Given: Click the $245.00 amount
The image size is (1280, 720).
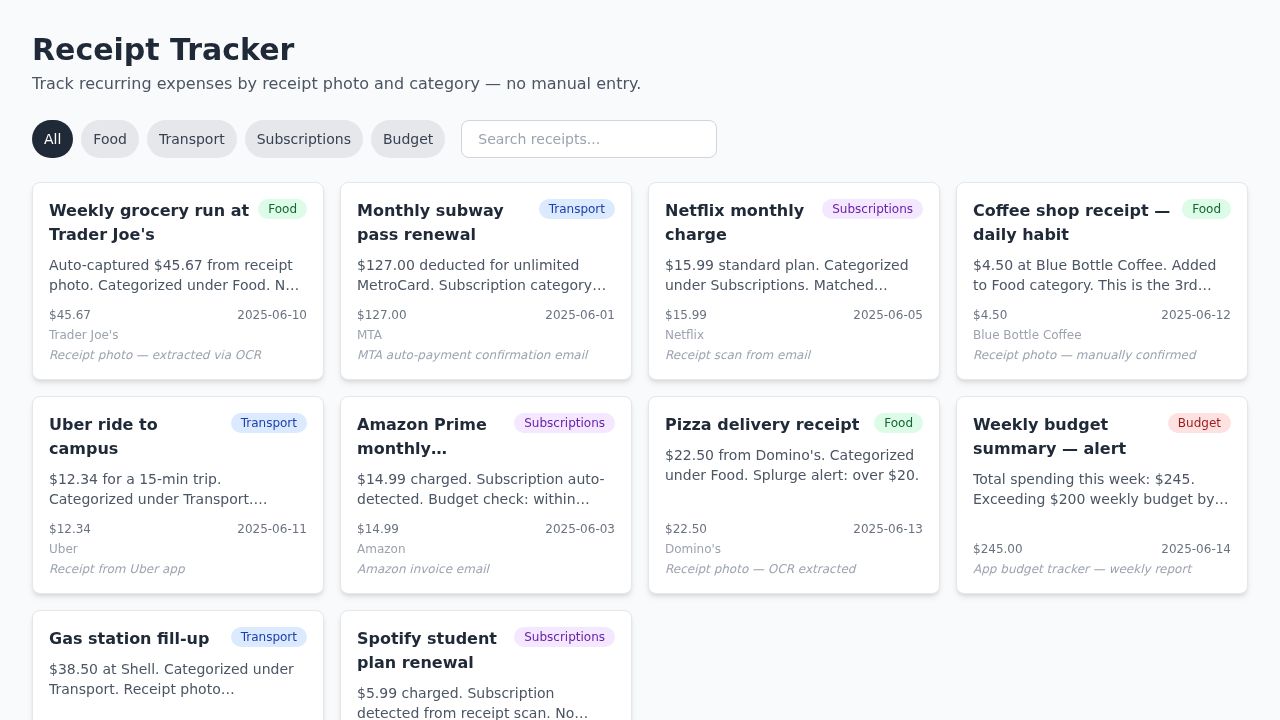Looking at the screenshot, I should click(998, 549).
